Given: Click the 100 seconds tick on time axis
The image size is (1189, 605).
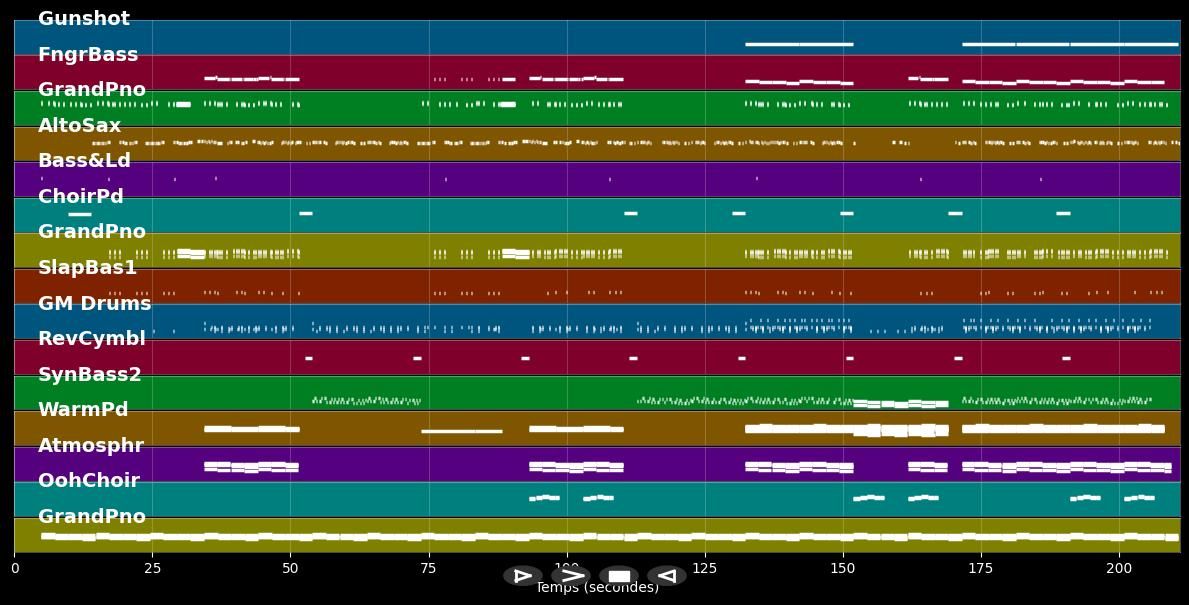Looking at the screenshot, I should click(566, 568).
